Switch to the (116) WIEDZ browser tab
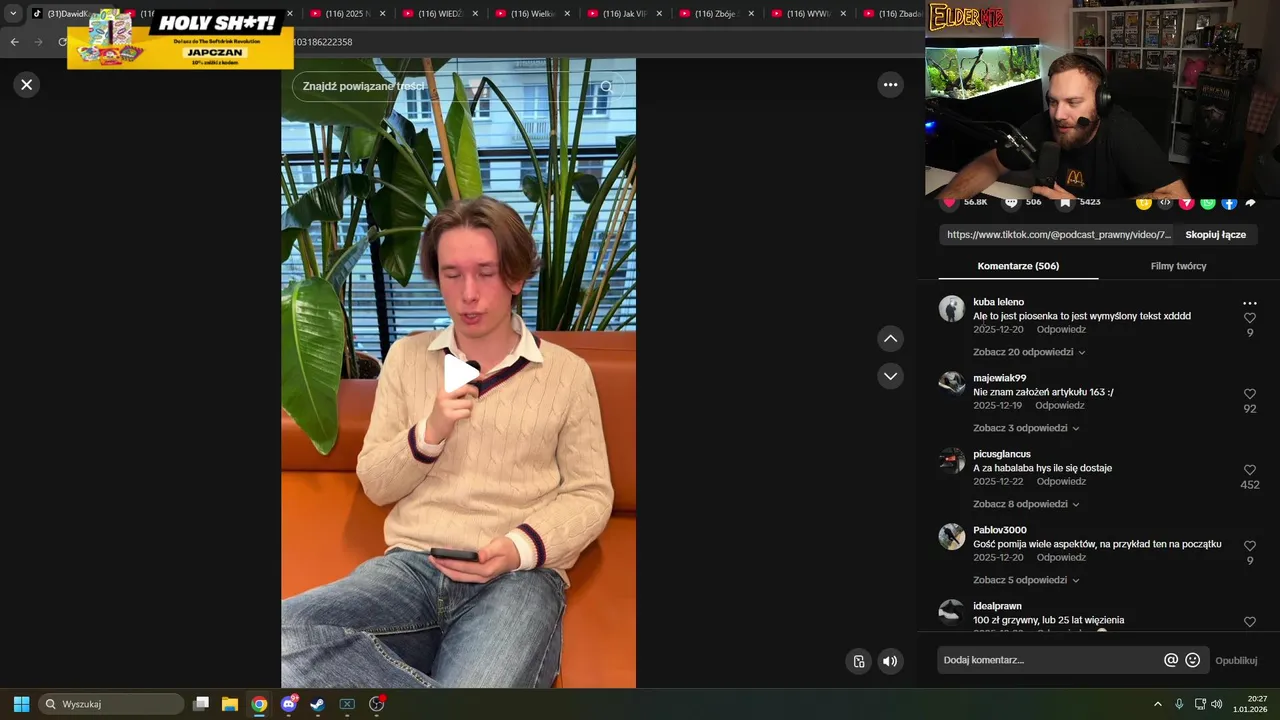 [x=438, y=14]
